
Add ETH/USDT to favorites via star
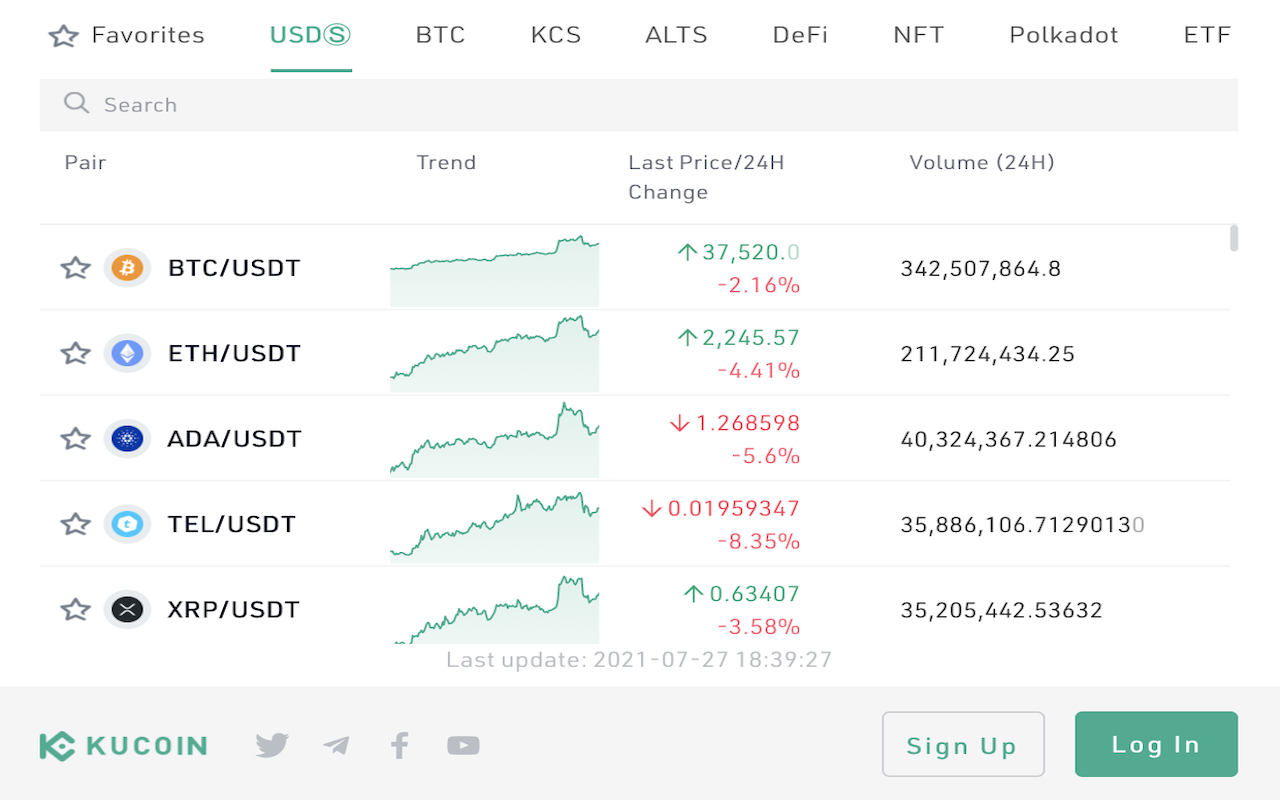point(75,353)
